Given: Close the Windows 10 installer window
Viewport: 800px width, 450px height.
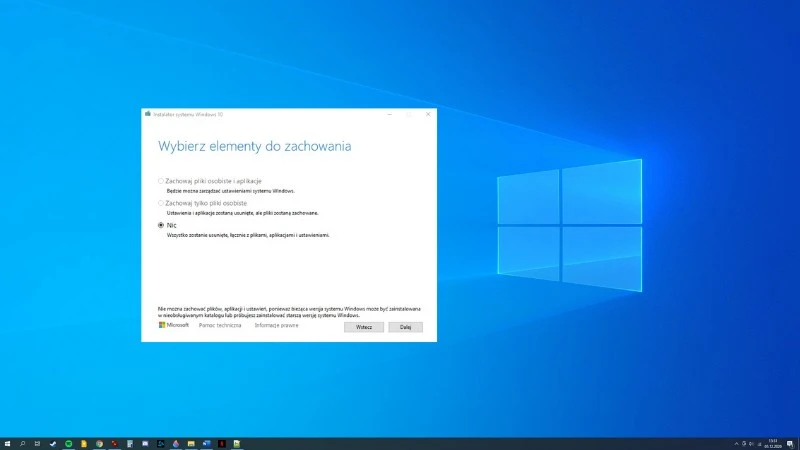Looking at the screenshot, I should click(x=428, y=114).
